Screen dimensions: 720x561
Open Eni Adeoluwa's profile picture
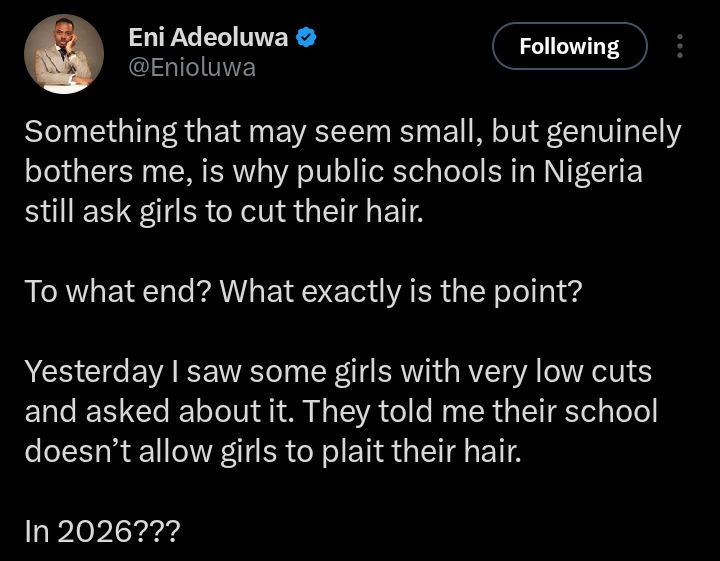coord(62,54)
